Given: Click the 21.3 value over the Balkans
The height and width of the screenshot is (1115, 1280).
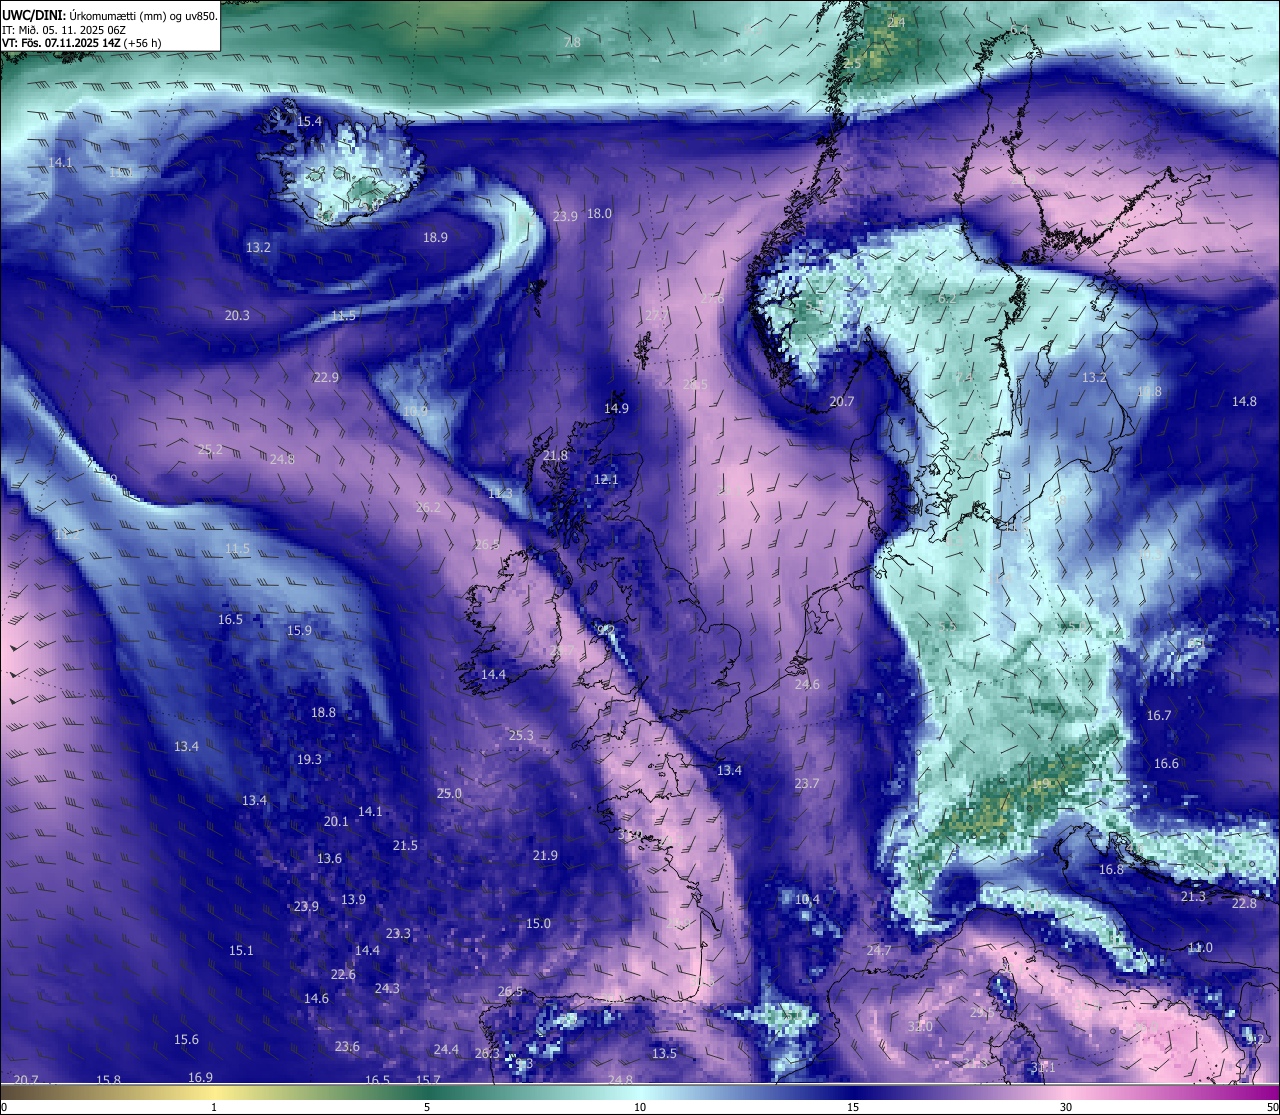Looking at the screenshot, I should pos(1193,898).
